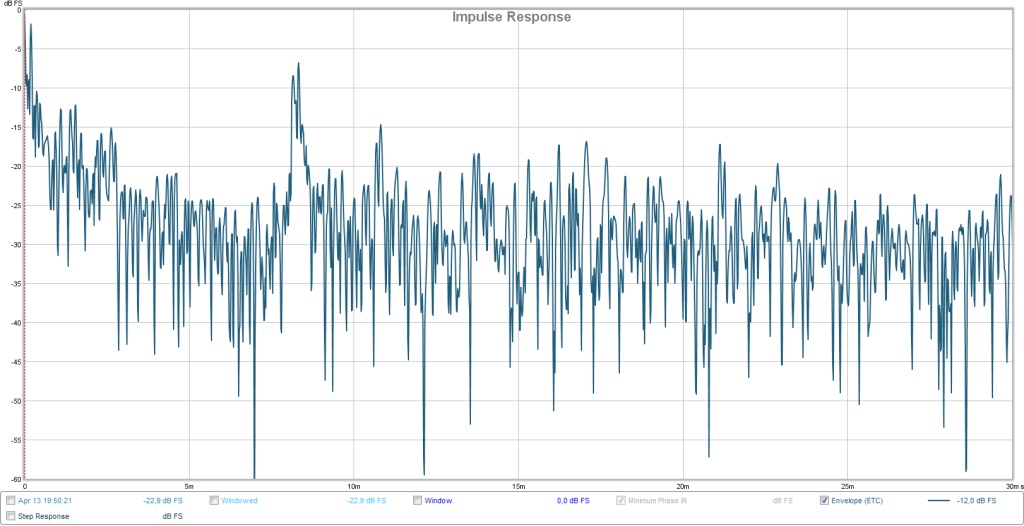Click the 20m tick on the time axis
The height and width of the screenshot is (526, 1024).
click(682, 486)
